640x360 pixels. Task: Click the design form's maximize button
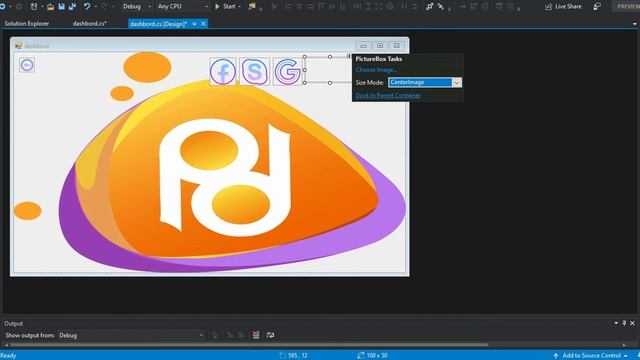(x=380, y=45)
